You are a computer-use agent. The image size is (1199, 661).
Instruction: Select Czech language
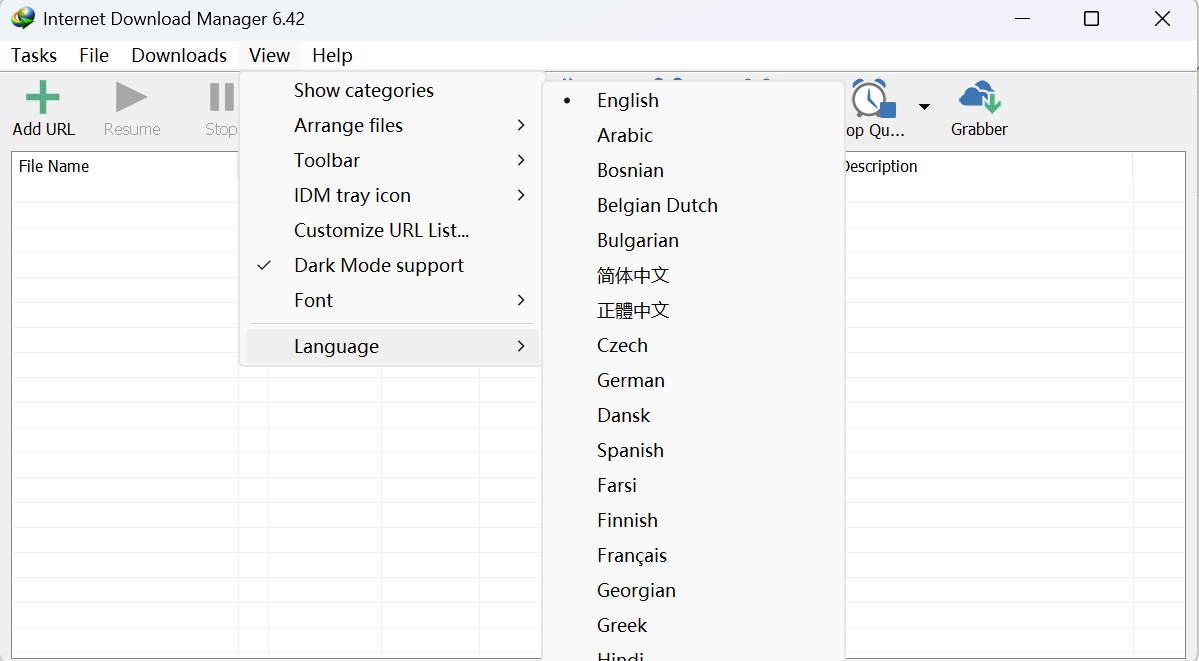click(693, 346)
